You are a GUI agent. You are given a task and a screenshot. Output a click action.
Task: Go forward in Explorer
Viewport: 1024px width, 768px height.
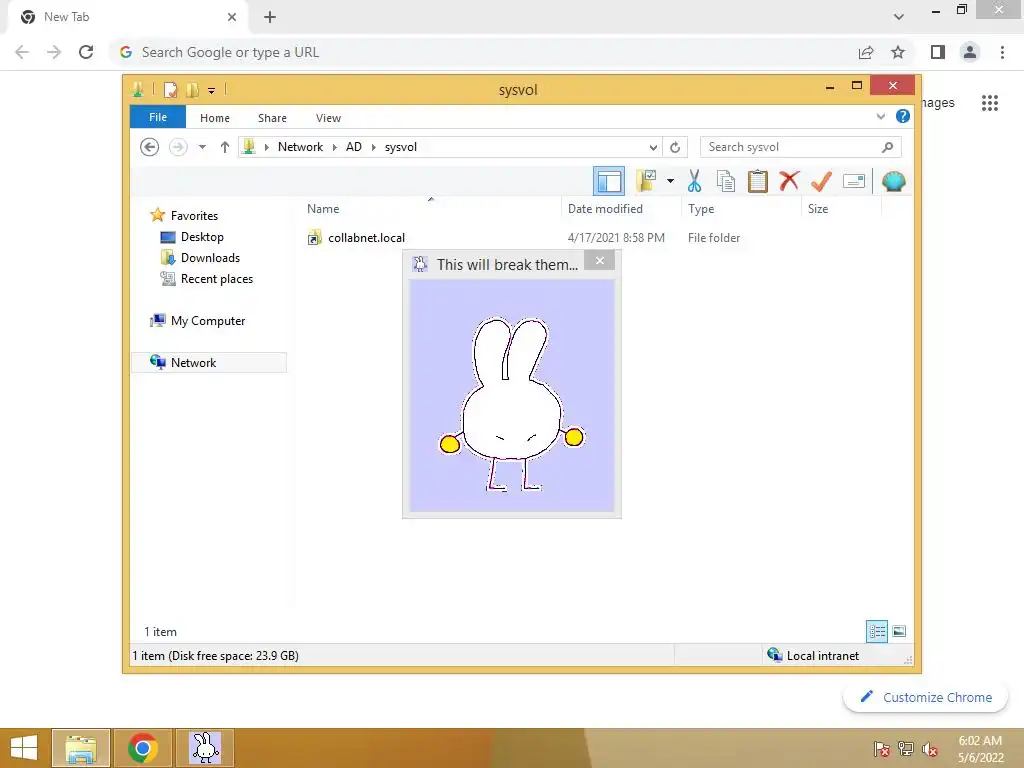click(178, 147)
